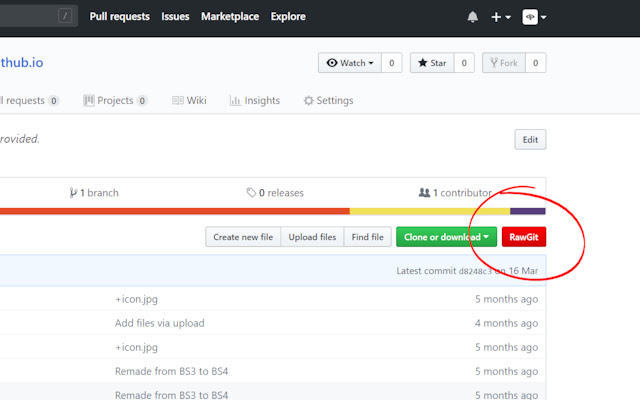The height and width of the screenshot is (400, 640).
Task: Click the eye icon in Watch button
Action: click(332, 63)
